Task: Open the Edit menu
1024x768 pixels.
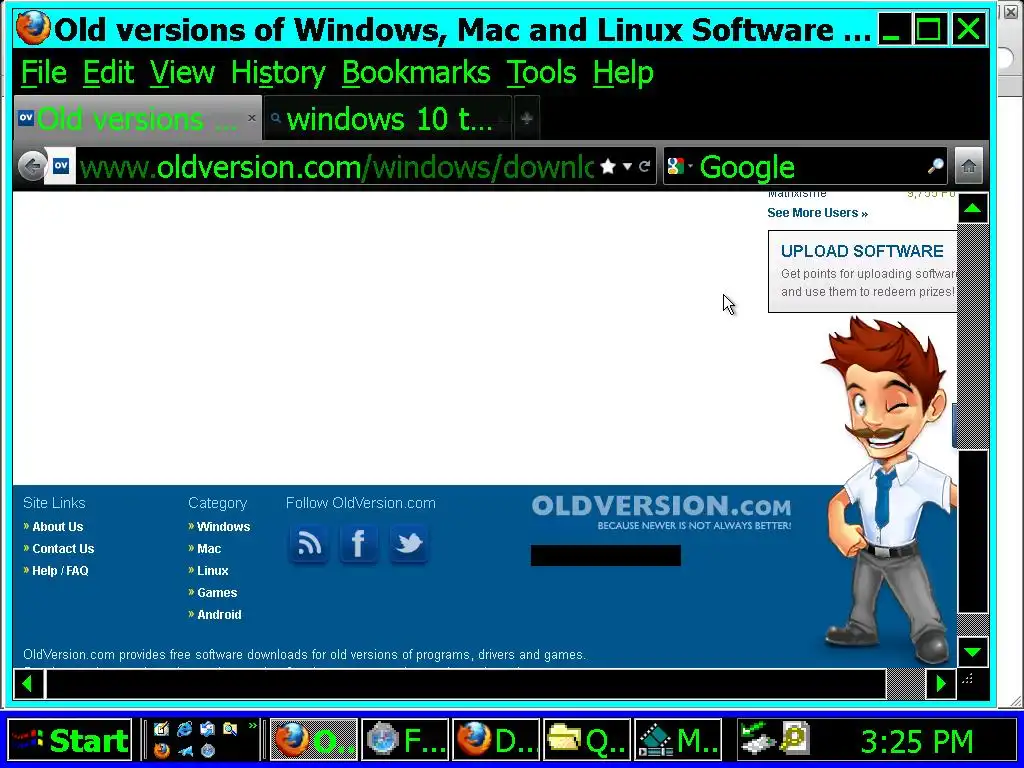Action: (108, 72)
